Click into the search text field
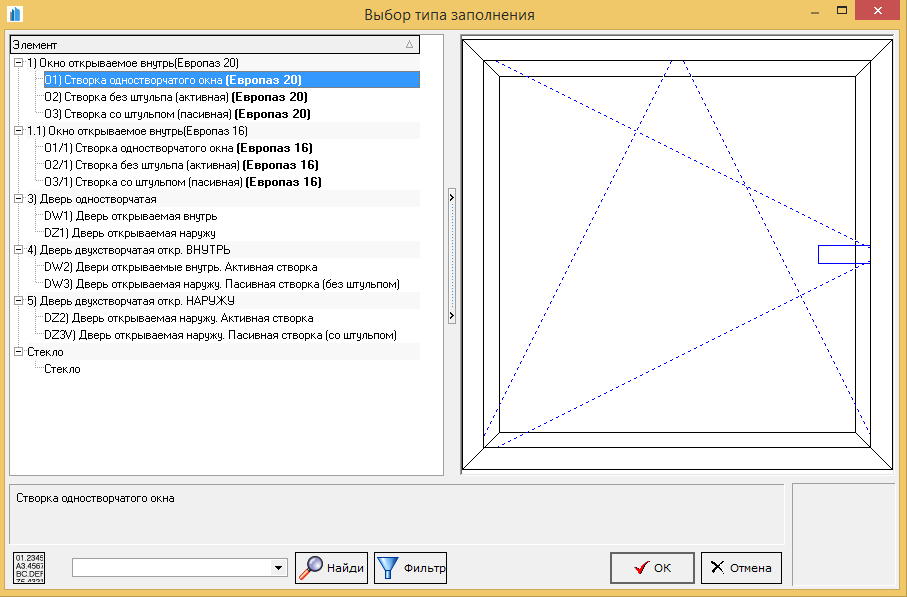 [171, 567]
